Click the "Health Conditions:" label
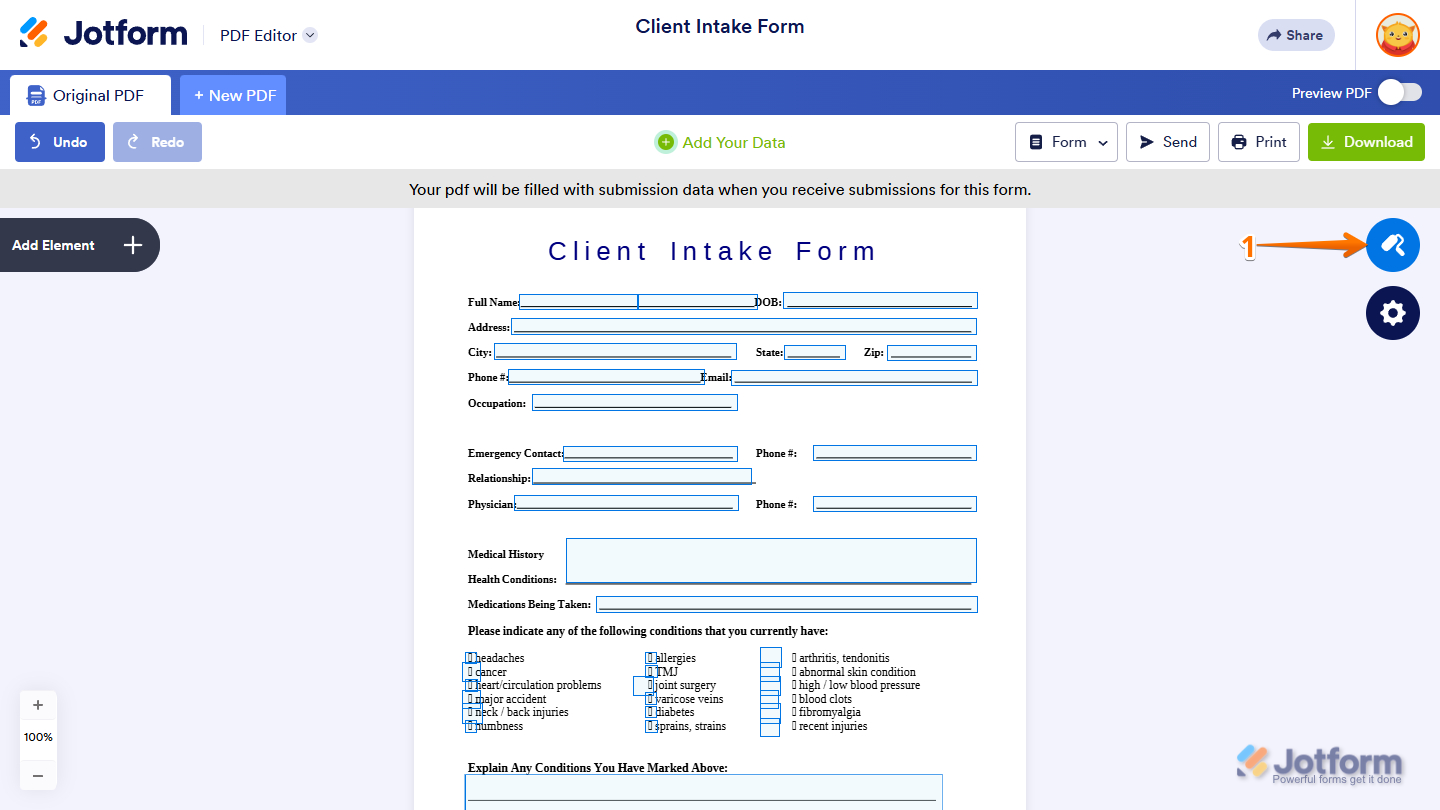 pos(512,579)
